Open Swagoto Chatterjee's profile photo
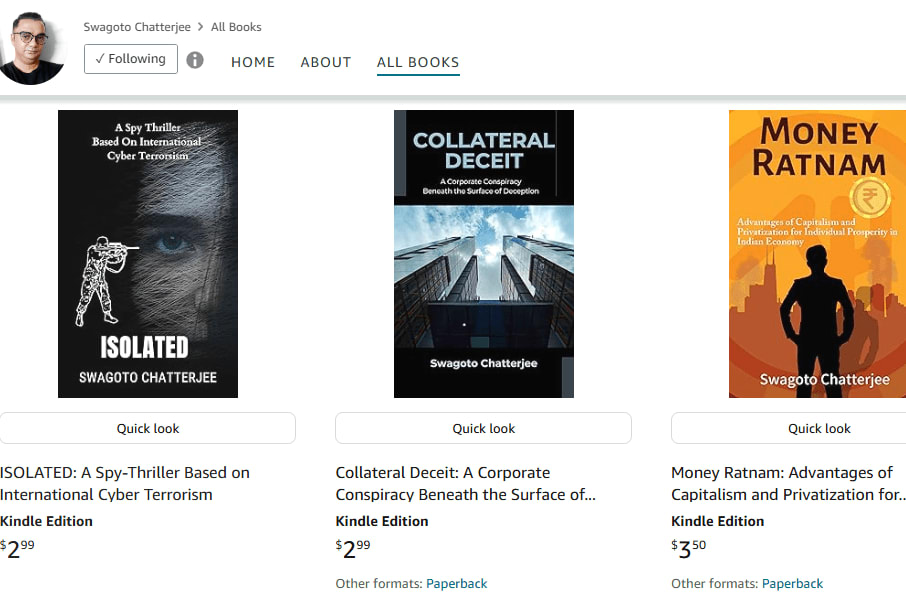906x604 pixels. tap(30, 47)
